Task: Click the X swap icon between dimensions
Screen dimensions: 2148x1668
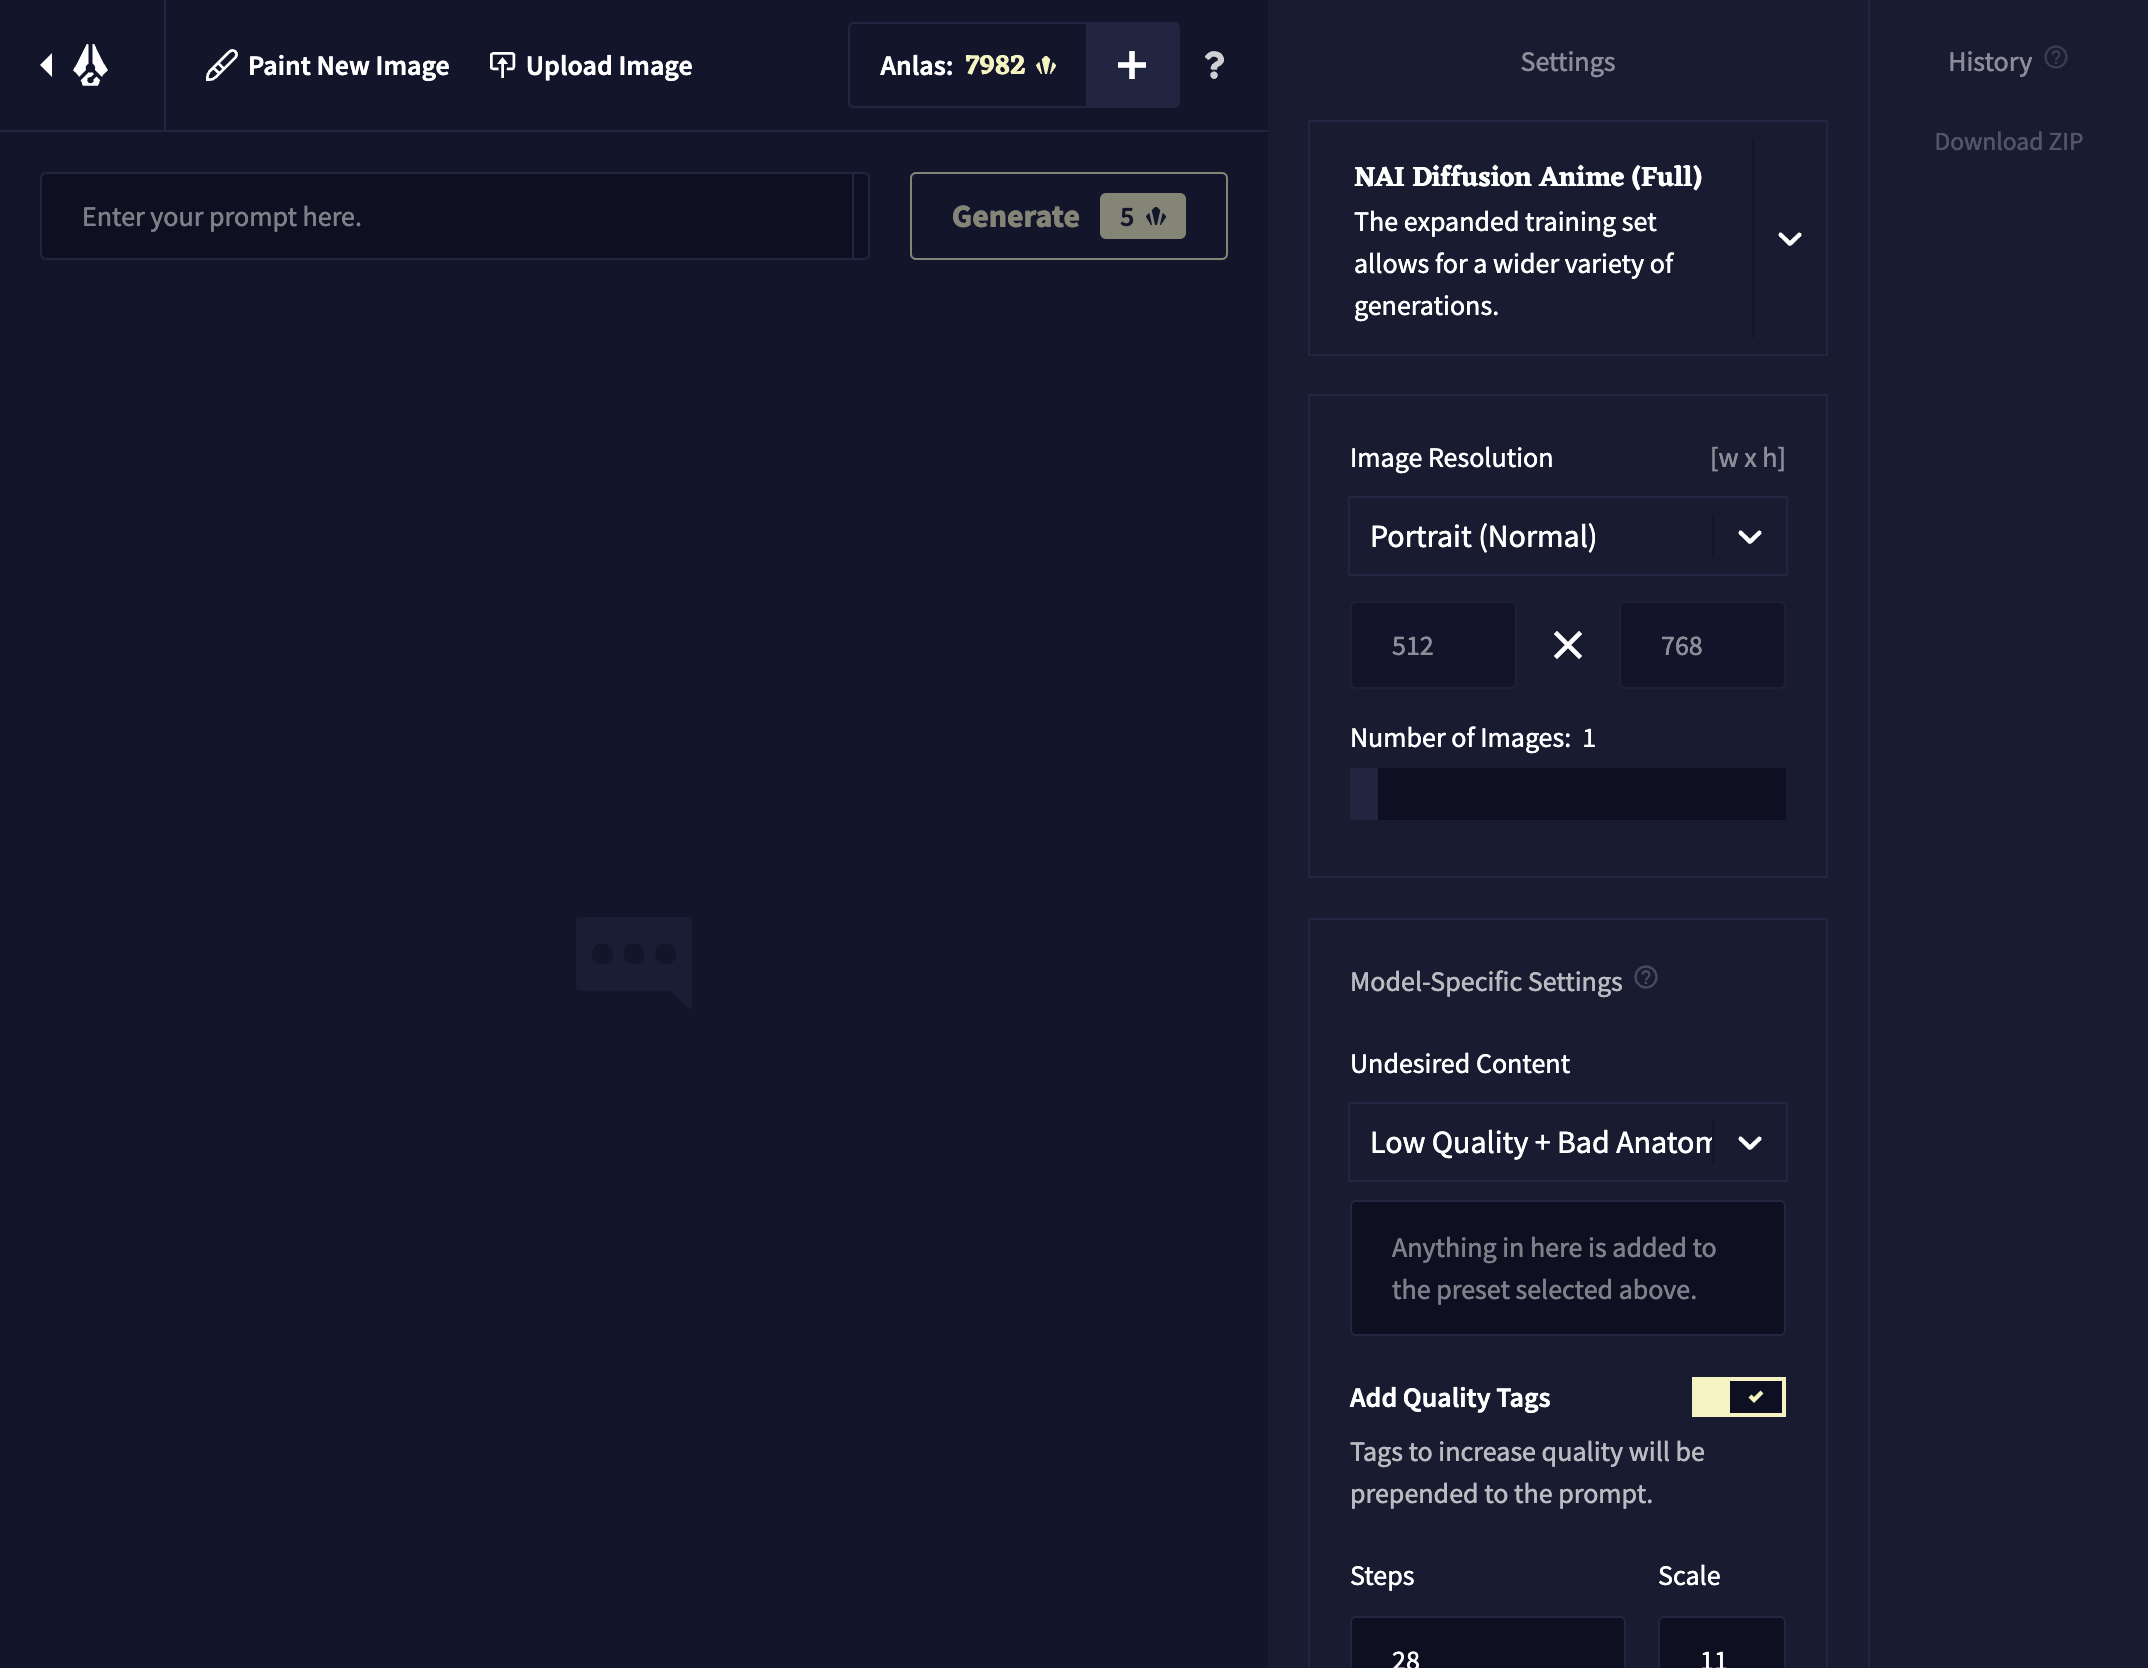Action: pyautogui.click(x=1567, y=645)
